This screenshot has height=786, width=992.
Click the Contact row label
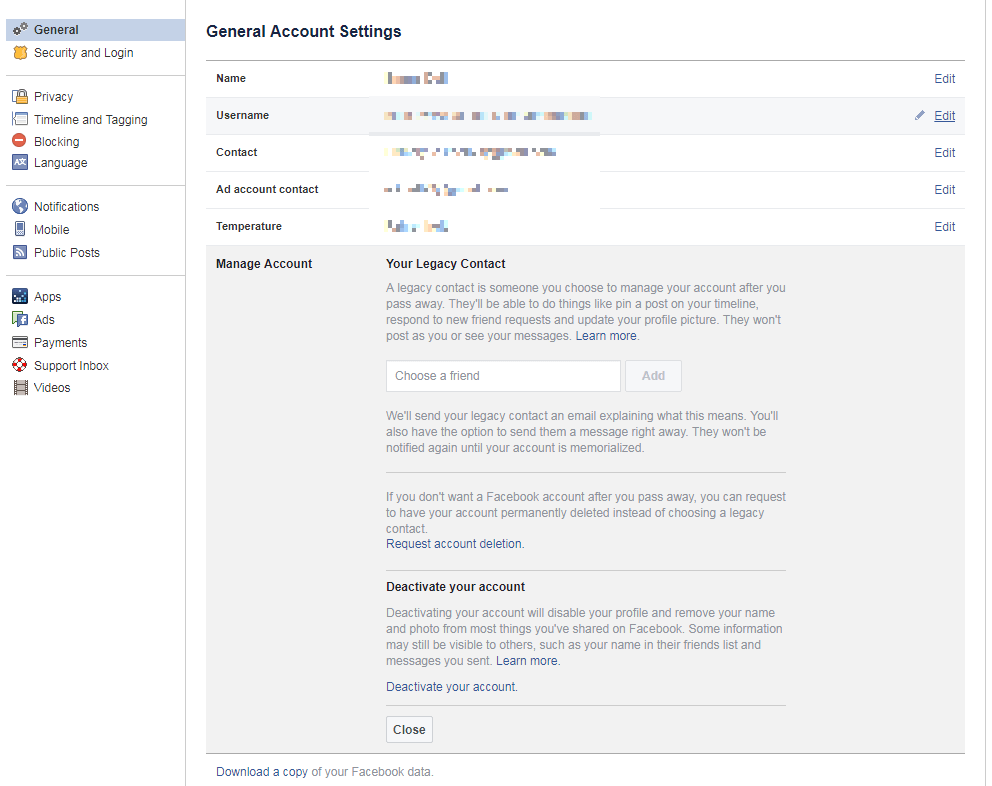pos(237,152)
